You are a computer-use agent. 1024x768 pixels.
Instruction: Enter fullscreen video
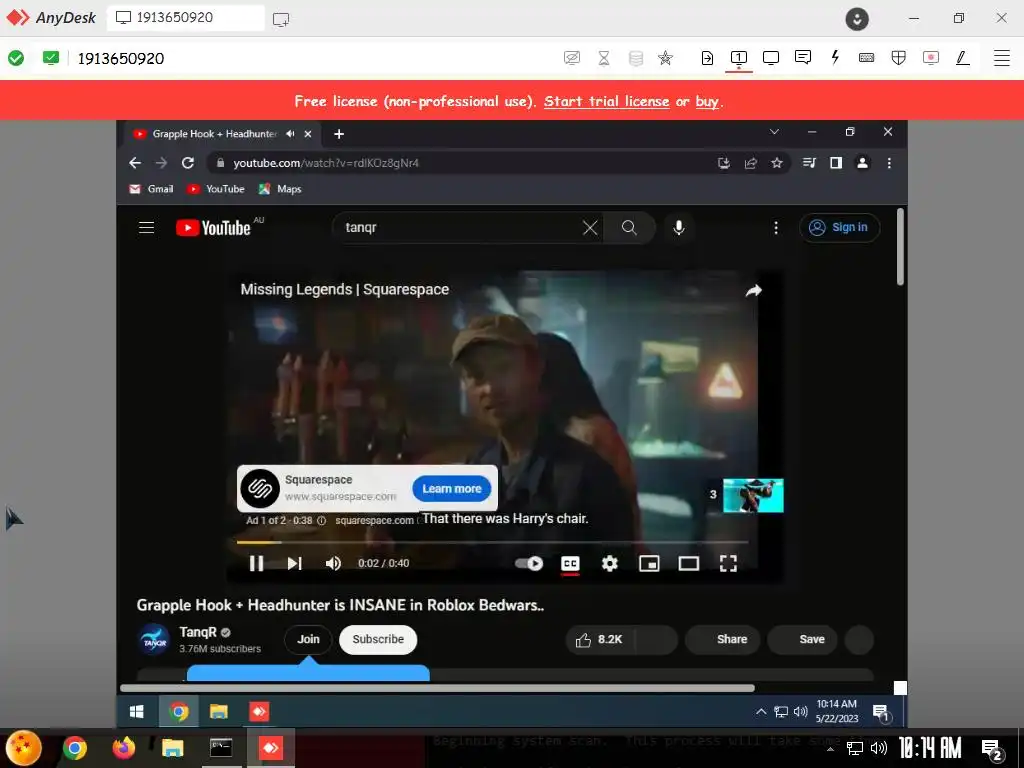pos(728,563)
